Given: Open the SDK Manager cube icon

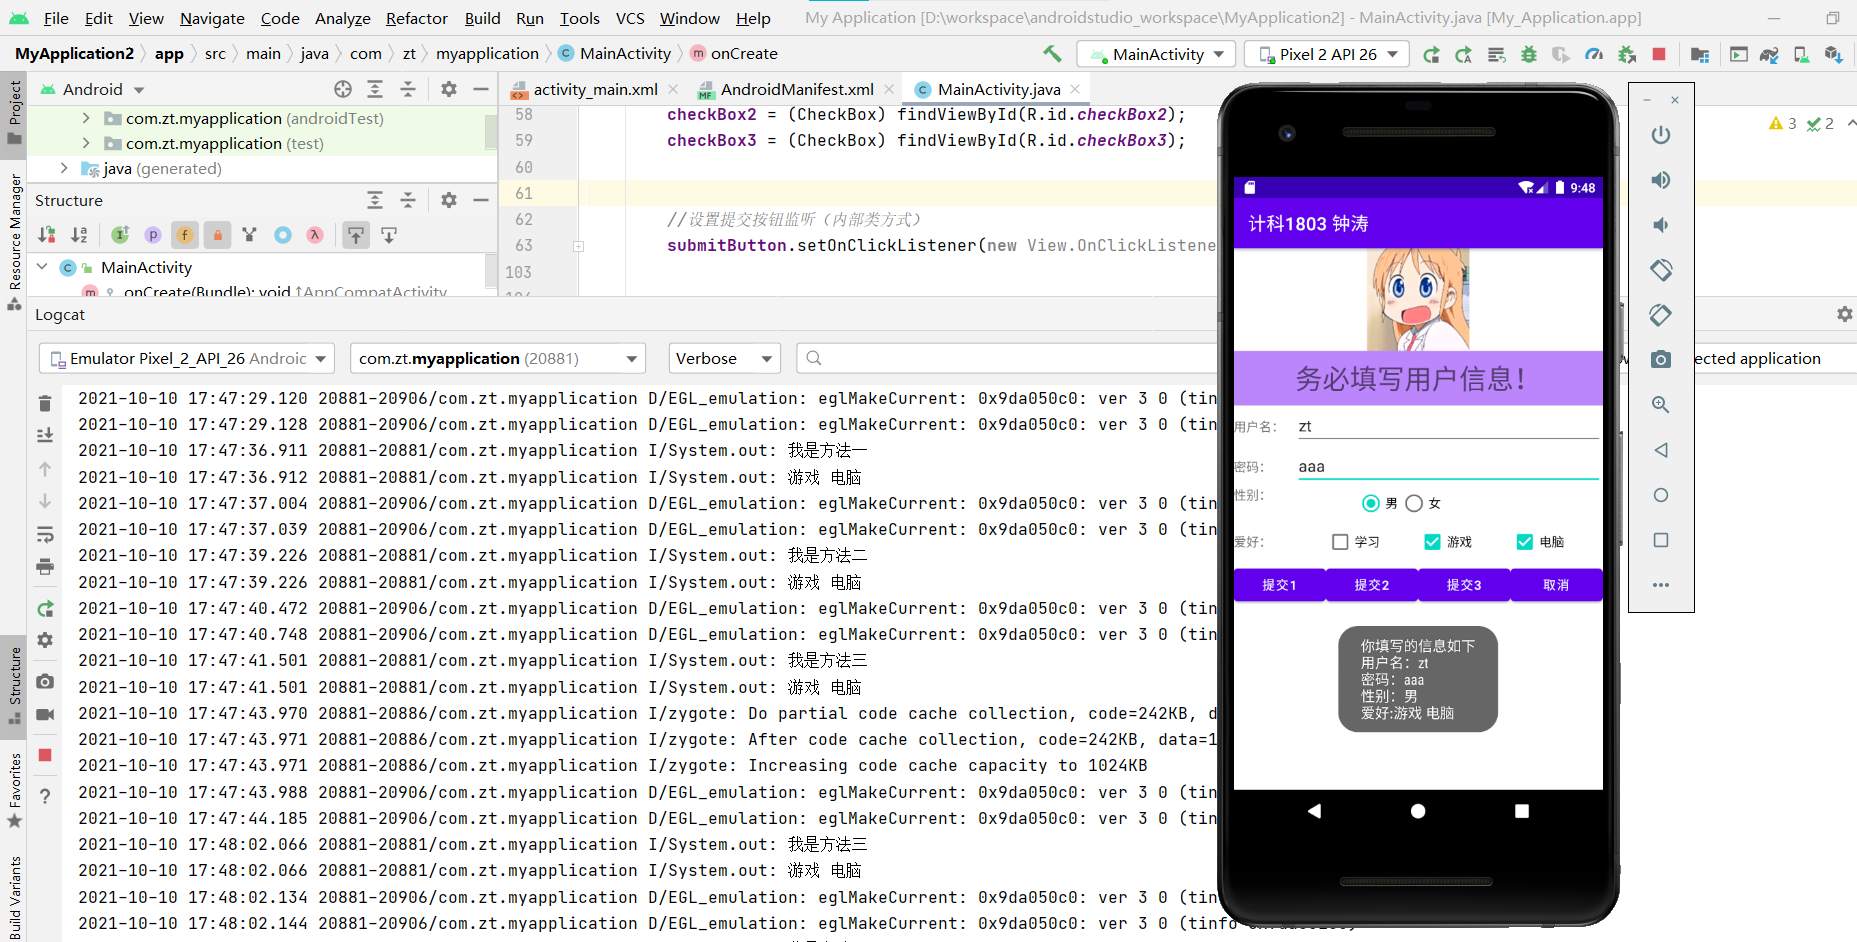Looking at the screenshot, I should pyautogui.click(x=1833, y=54).
